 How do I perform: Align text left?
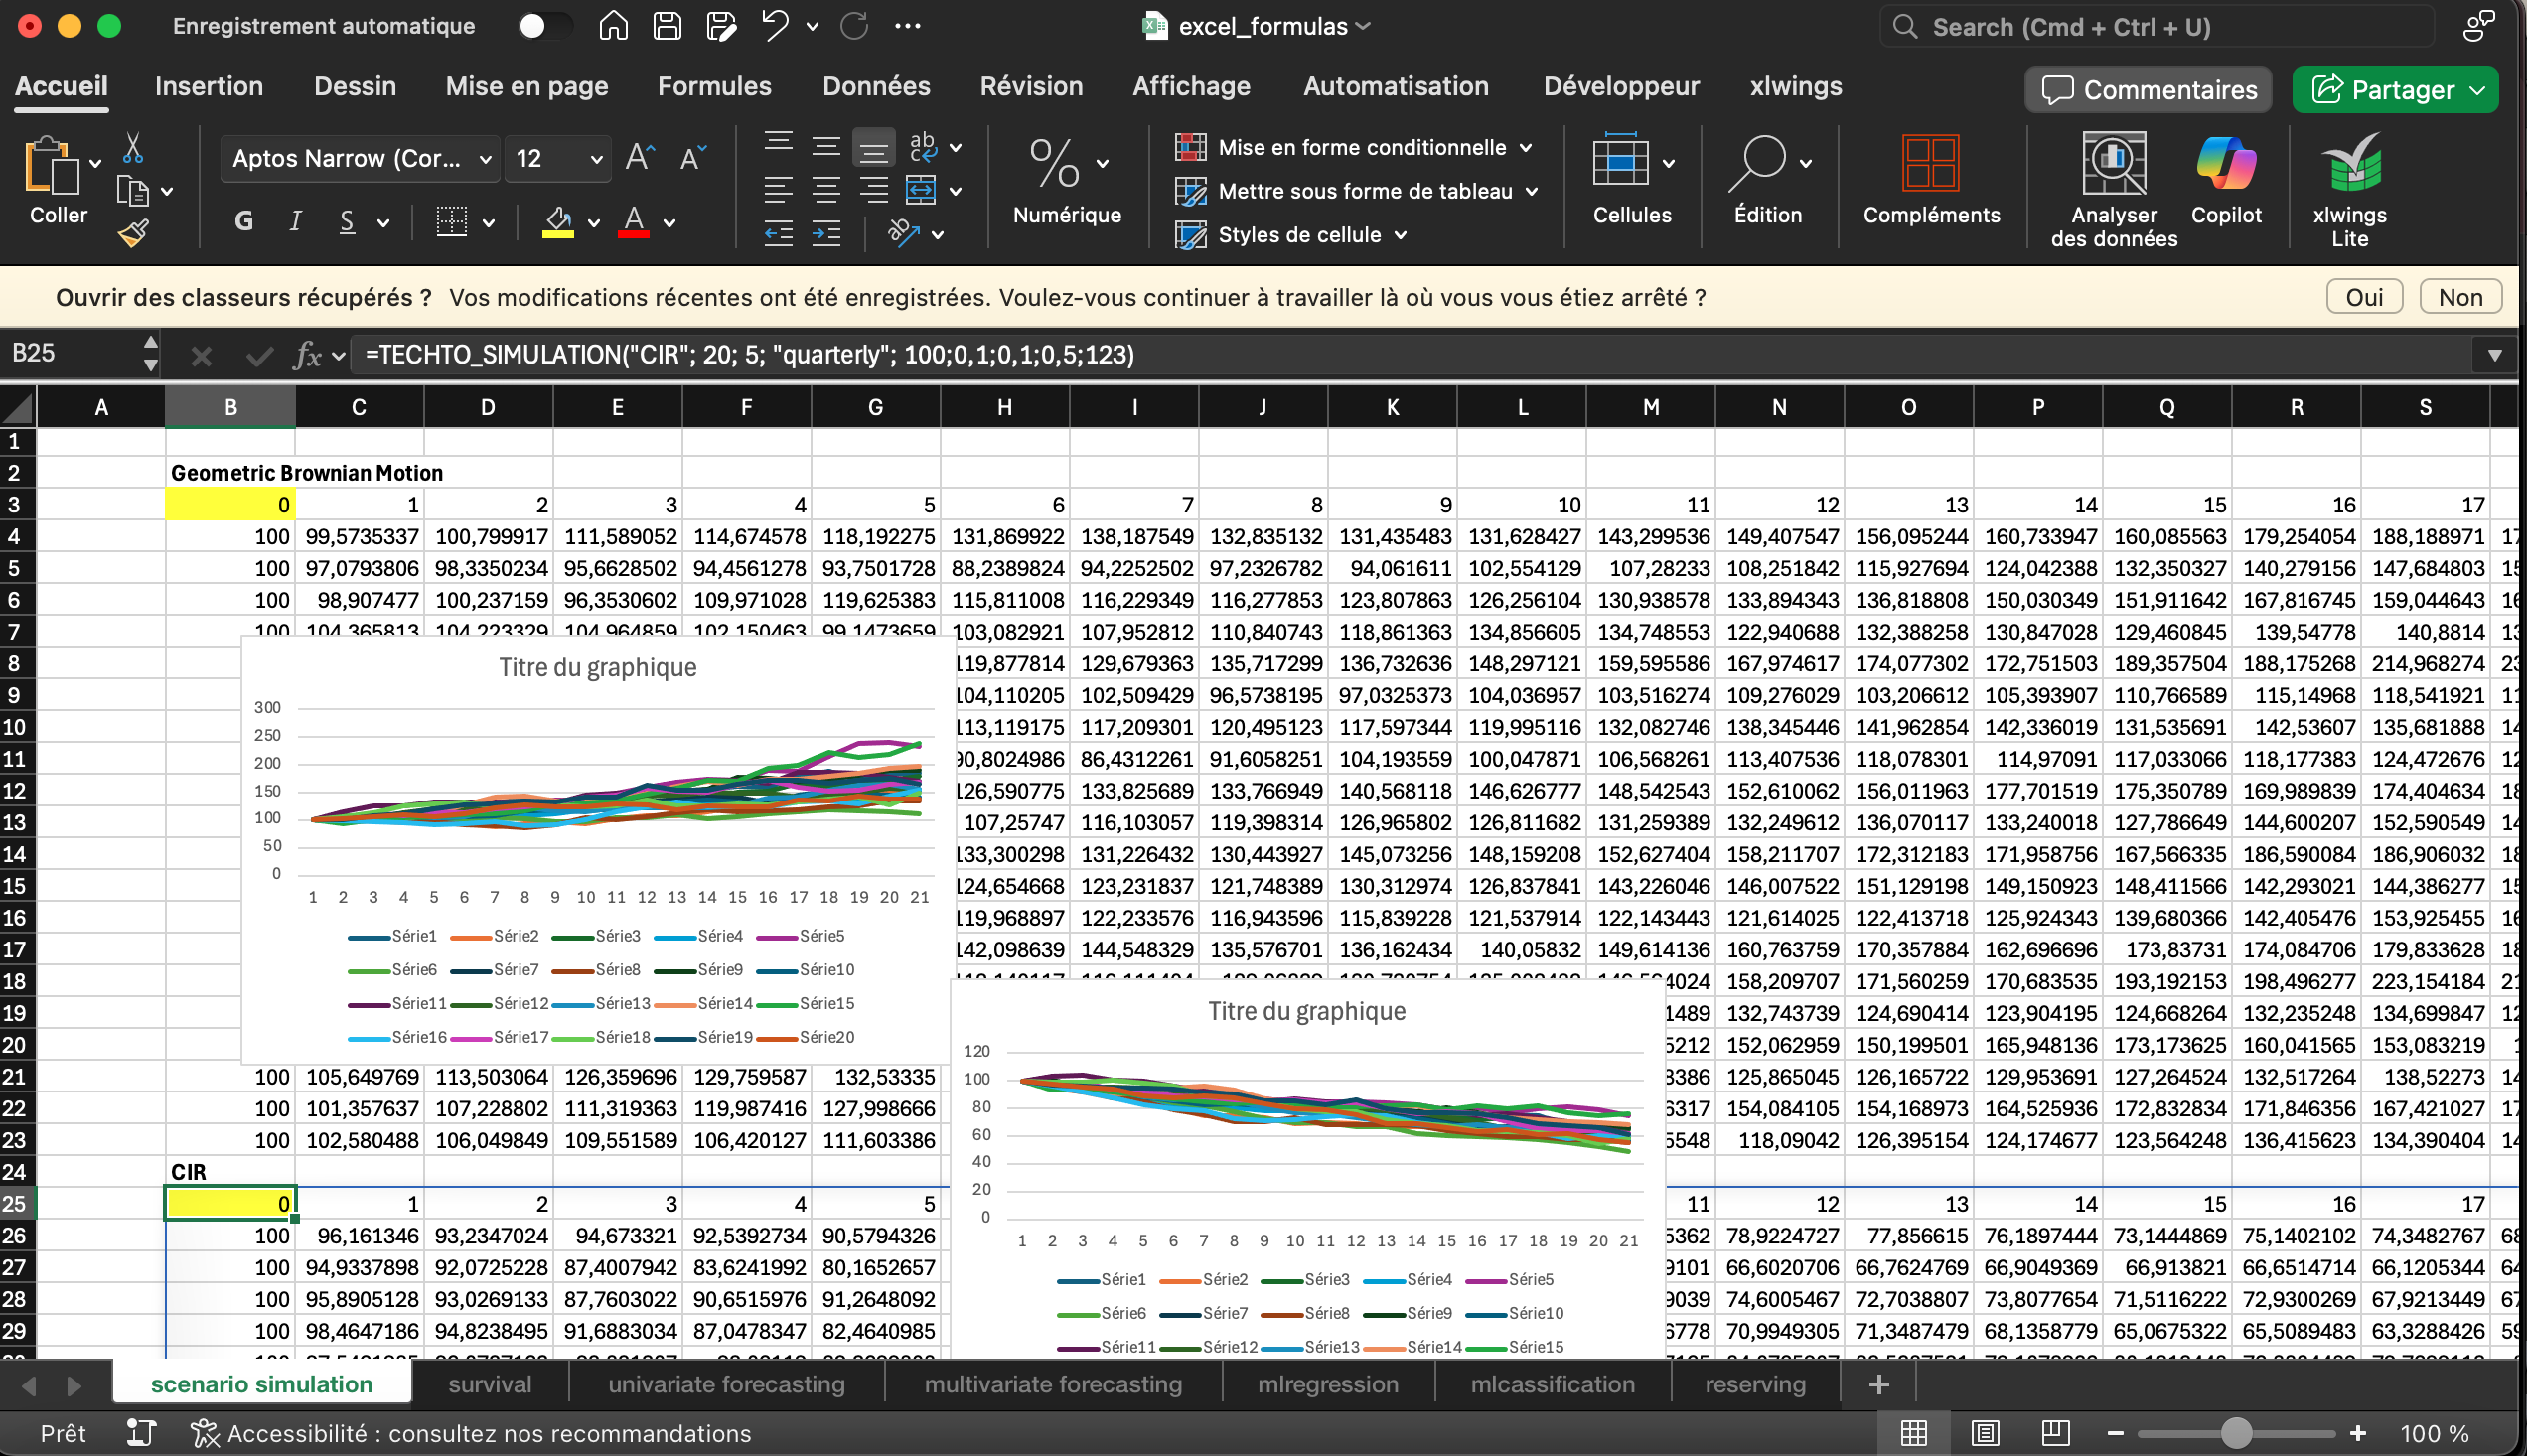point(778,189)
